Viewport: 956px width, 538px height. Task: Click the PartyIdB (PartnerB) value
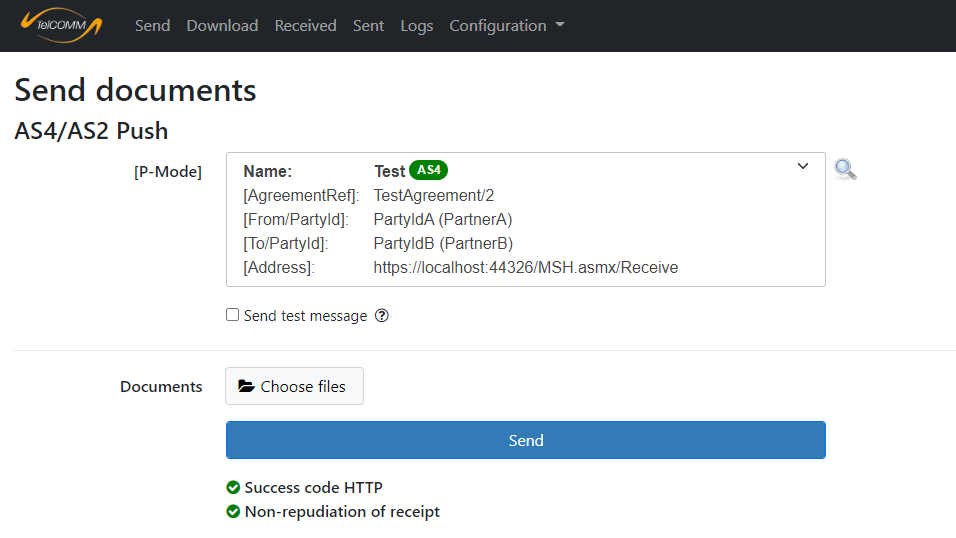pos(443,243)
